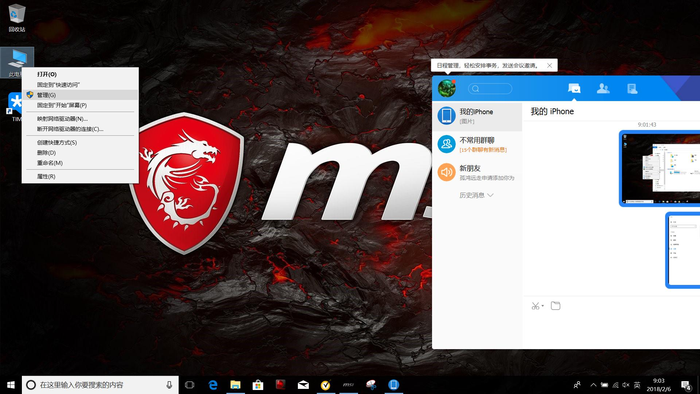The image size is (700, 394).
Task: Switch to the TIM documents tab
Action: tap(632, 88)
